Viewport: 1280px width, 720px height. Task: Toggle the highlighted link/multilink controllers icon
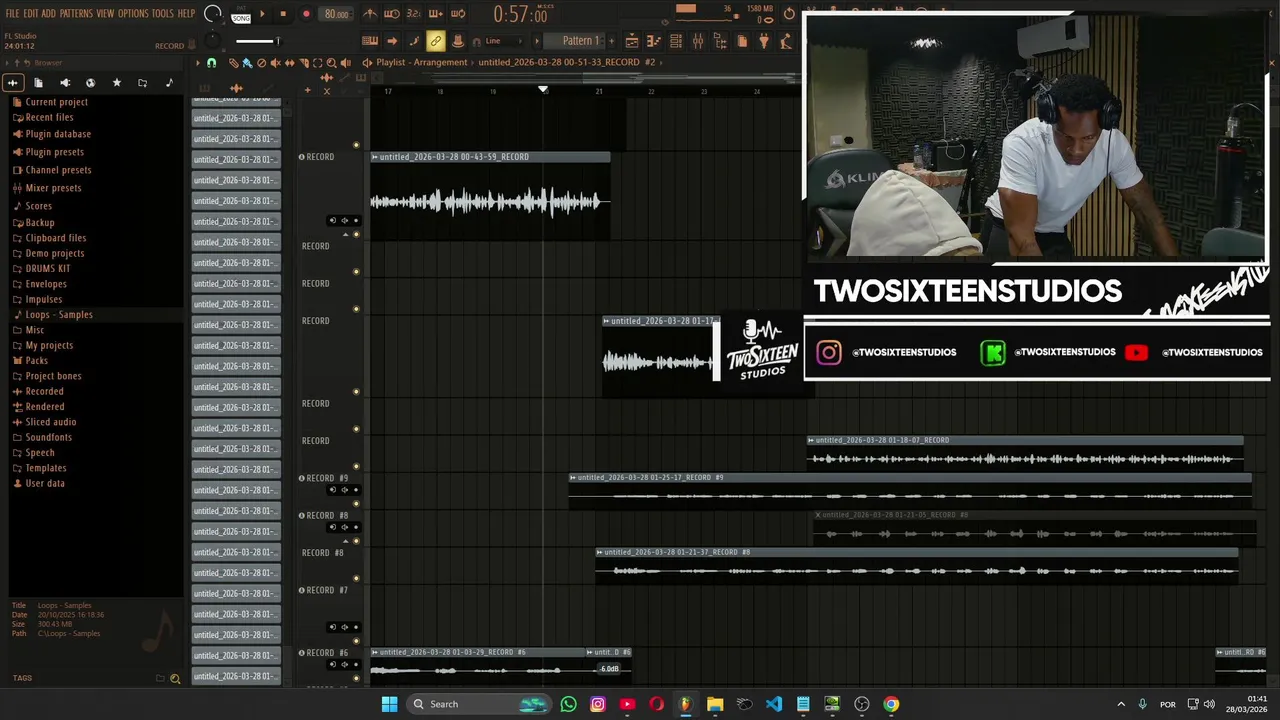(x=436, y=41)
